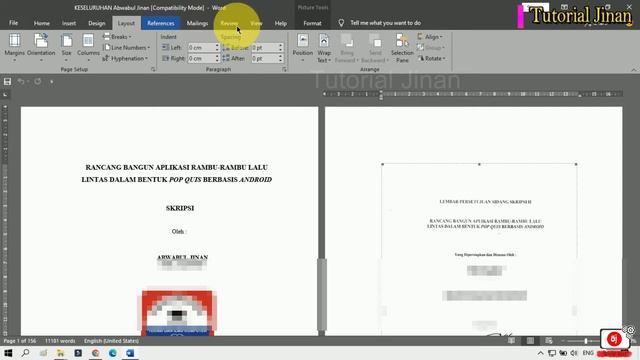This screenshot has height=360, width=640.
Task: Click the Spacing Before stepper arrows
Action: pyautogui.click(x=280, y=48)
